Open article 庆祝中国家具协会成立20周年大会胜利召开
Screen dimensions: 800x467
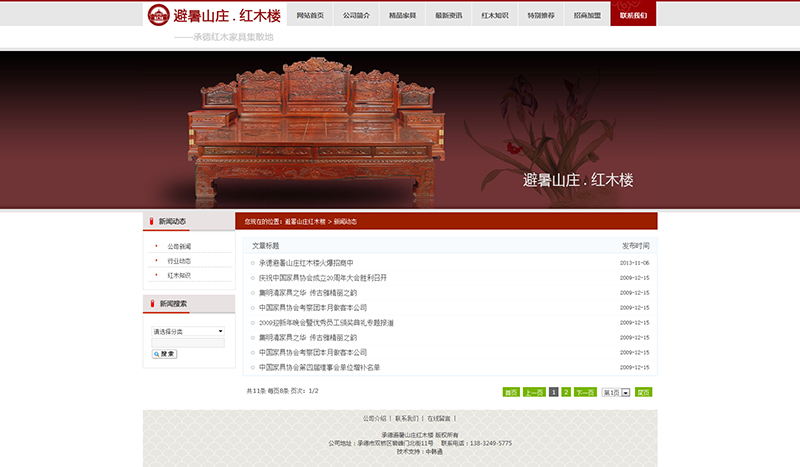323,278
